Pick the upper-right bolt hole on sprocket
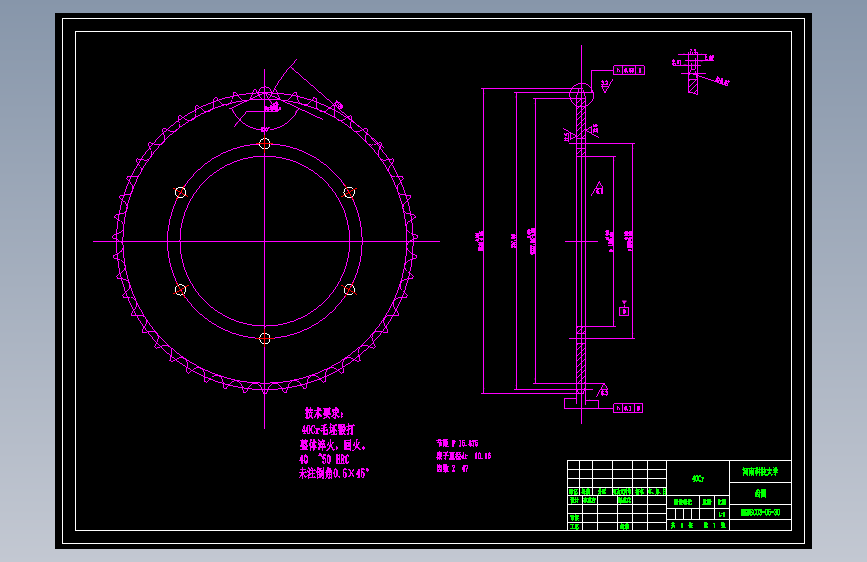867x562 pixels. 349,192
